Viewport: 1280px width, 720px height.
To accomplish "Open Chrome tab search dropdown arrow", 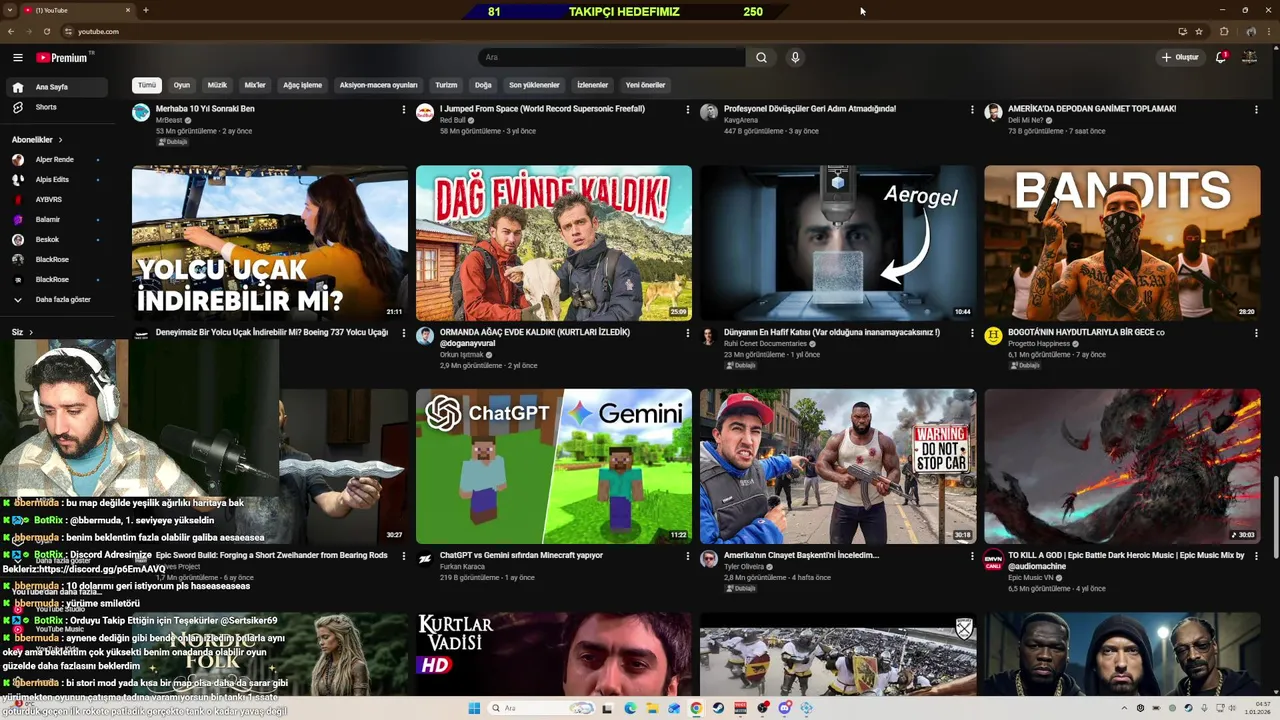I will tap(11, 10).
